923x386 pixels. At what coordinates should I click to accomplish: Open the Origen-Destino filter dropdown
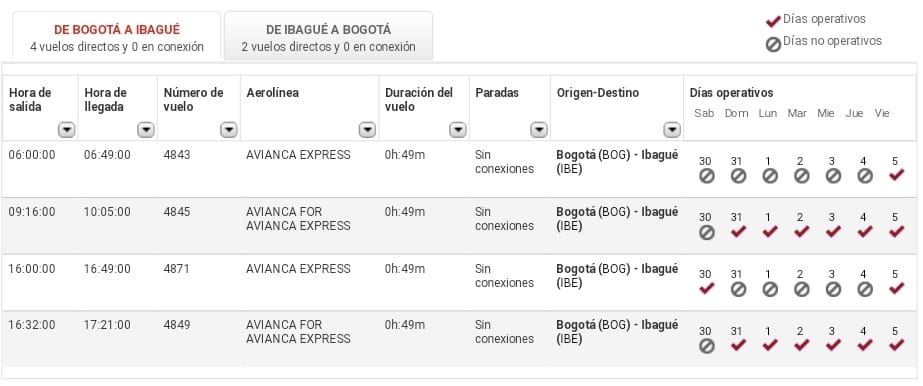672,131
